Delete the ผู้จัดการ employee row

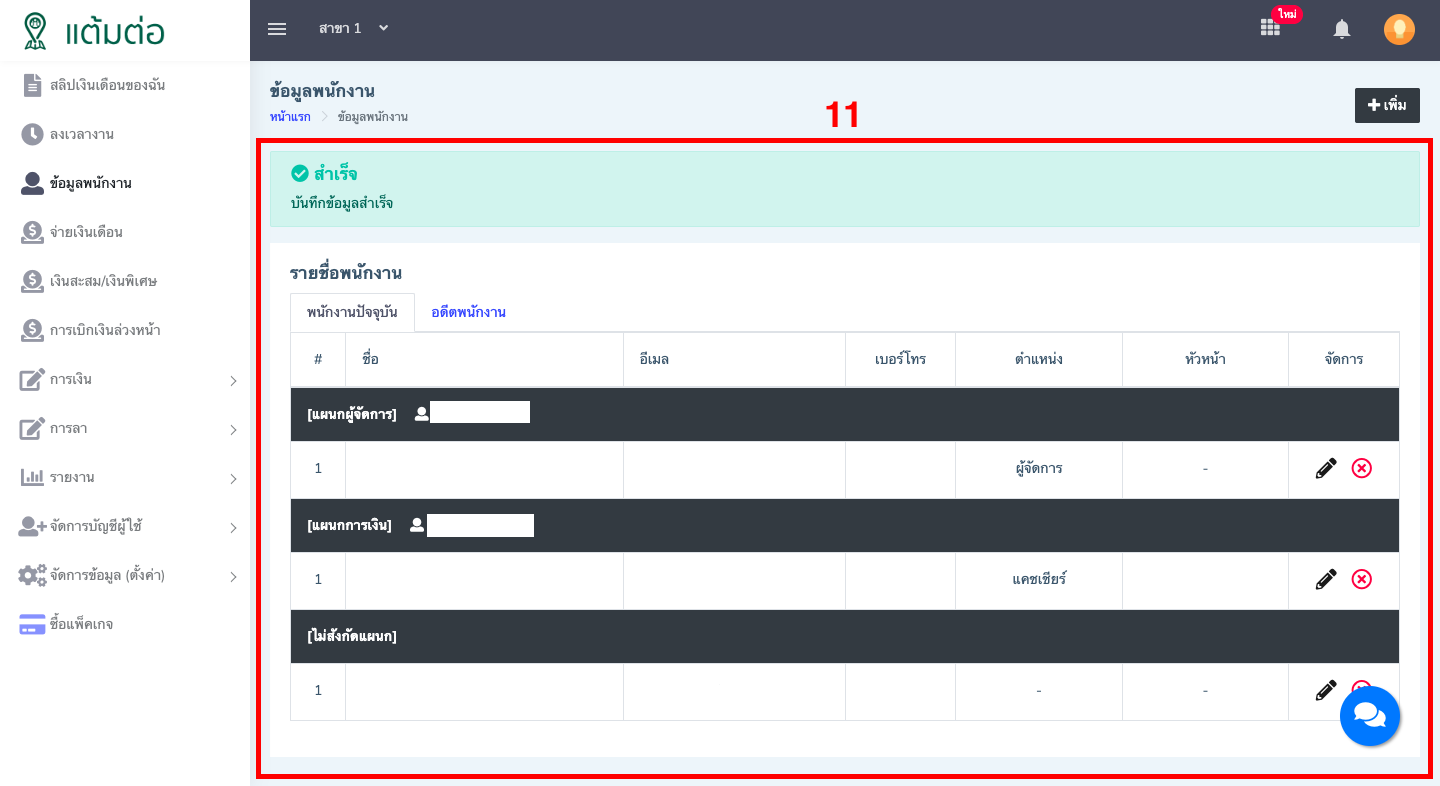tap(1361, 468)
